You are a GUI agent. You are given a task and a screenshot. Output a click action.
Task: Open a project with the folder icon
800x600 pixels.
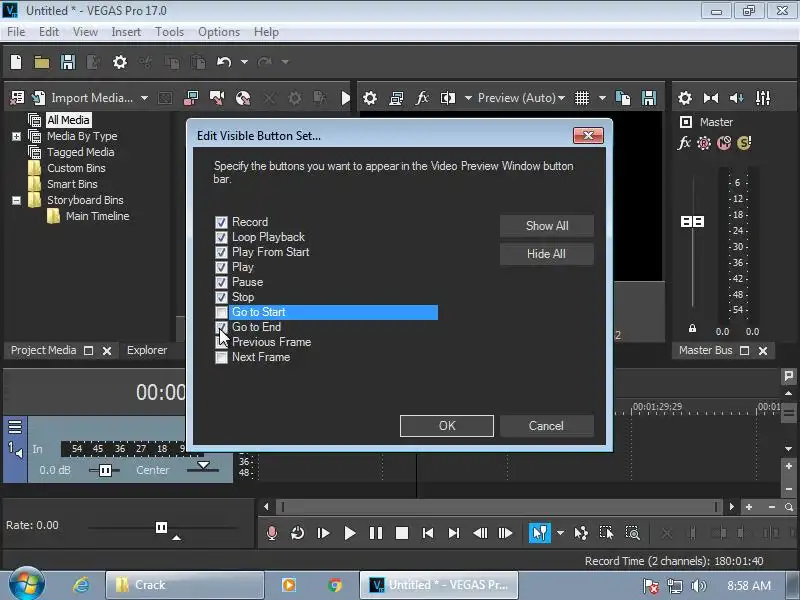pos(42,62)
